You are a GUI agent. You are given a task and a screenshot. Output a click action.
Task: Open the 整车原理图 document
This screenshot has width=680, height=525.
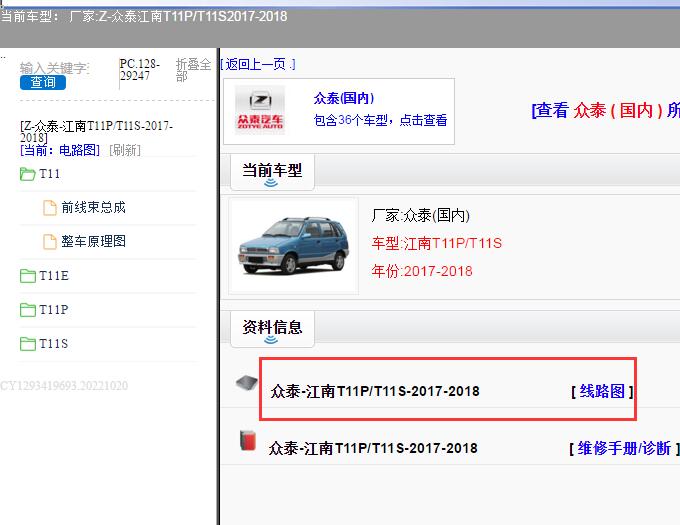[93, 241]
